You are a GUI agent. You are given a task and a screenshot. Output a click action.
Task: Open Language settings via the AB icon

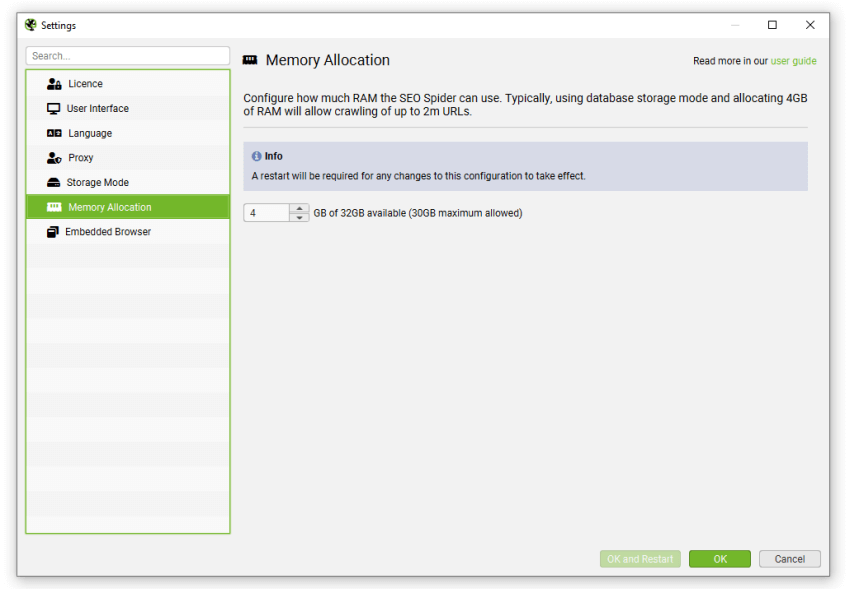(x=54, y=133)
